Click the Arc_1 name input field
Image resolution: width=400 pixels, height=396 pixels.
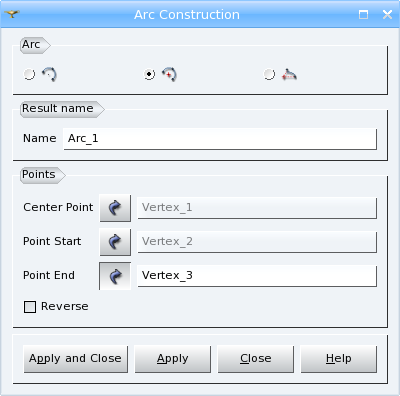click(220, 139)
